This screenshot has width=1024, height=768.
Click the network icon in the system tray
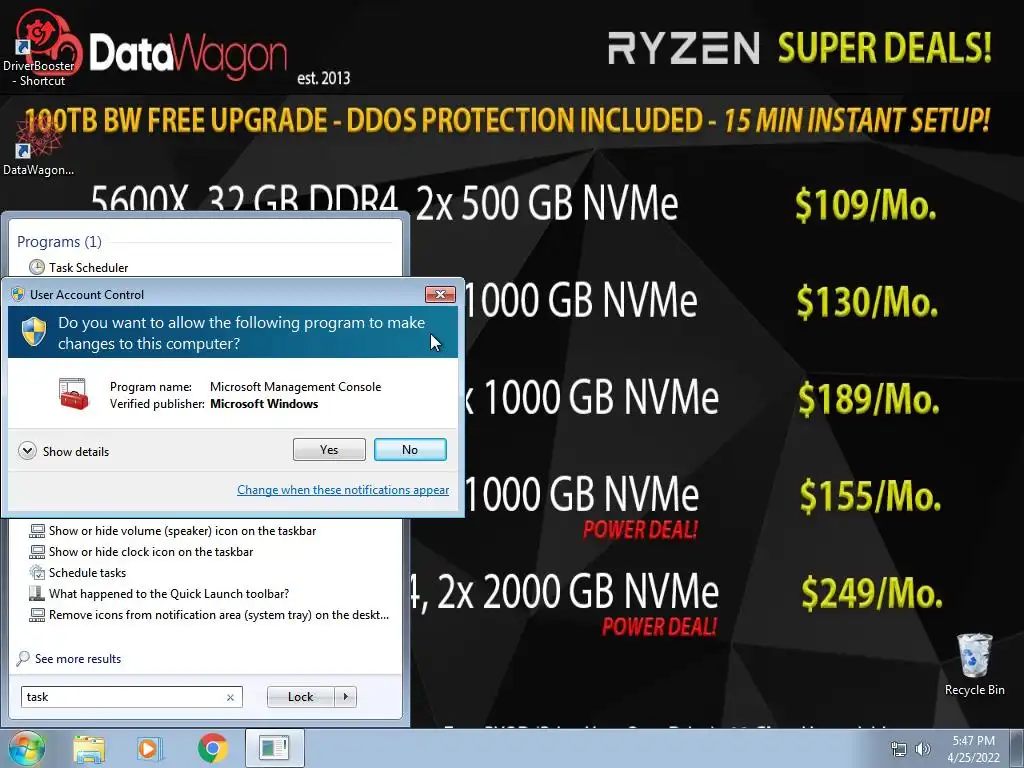(899, 749)
